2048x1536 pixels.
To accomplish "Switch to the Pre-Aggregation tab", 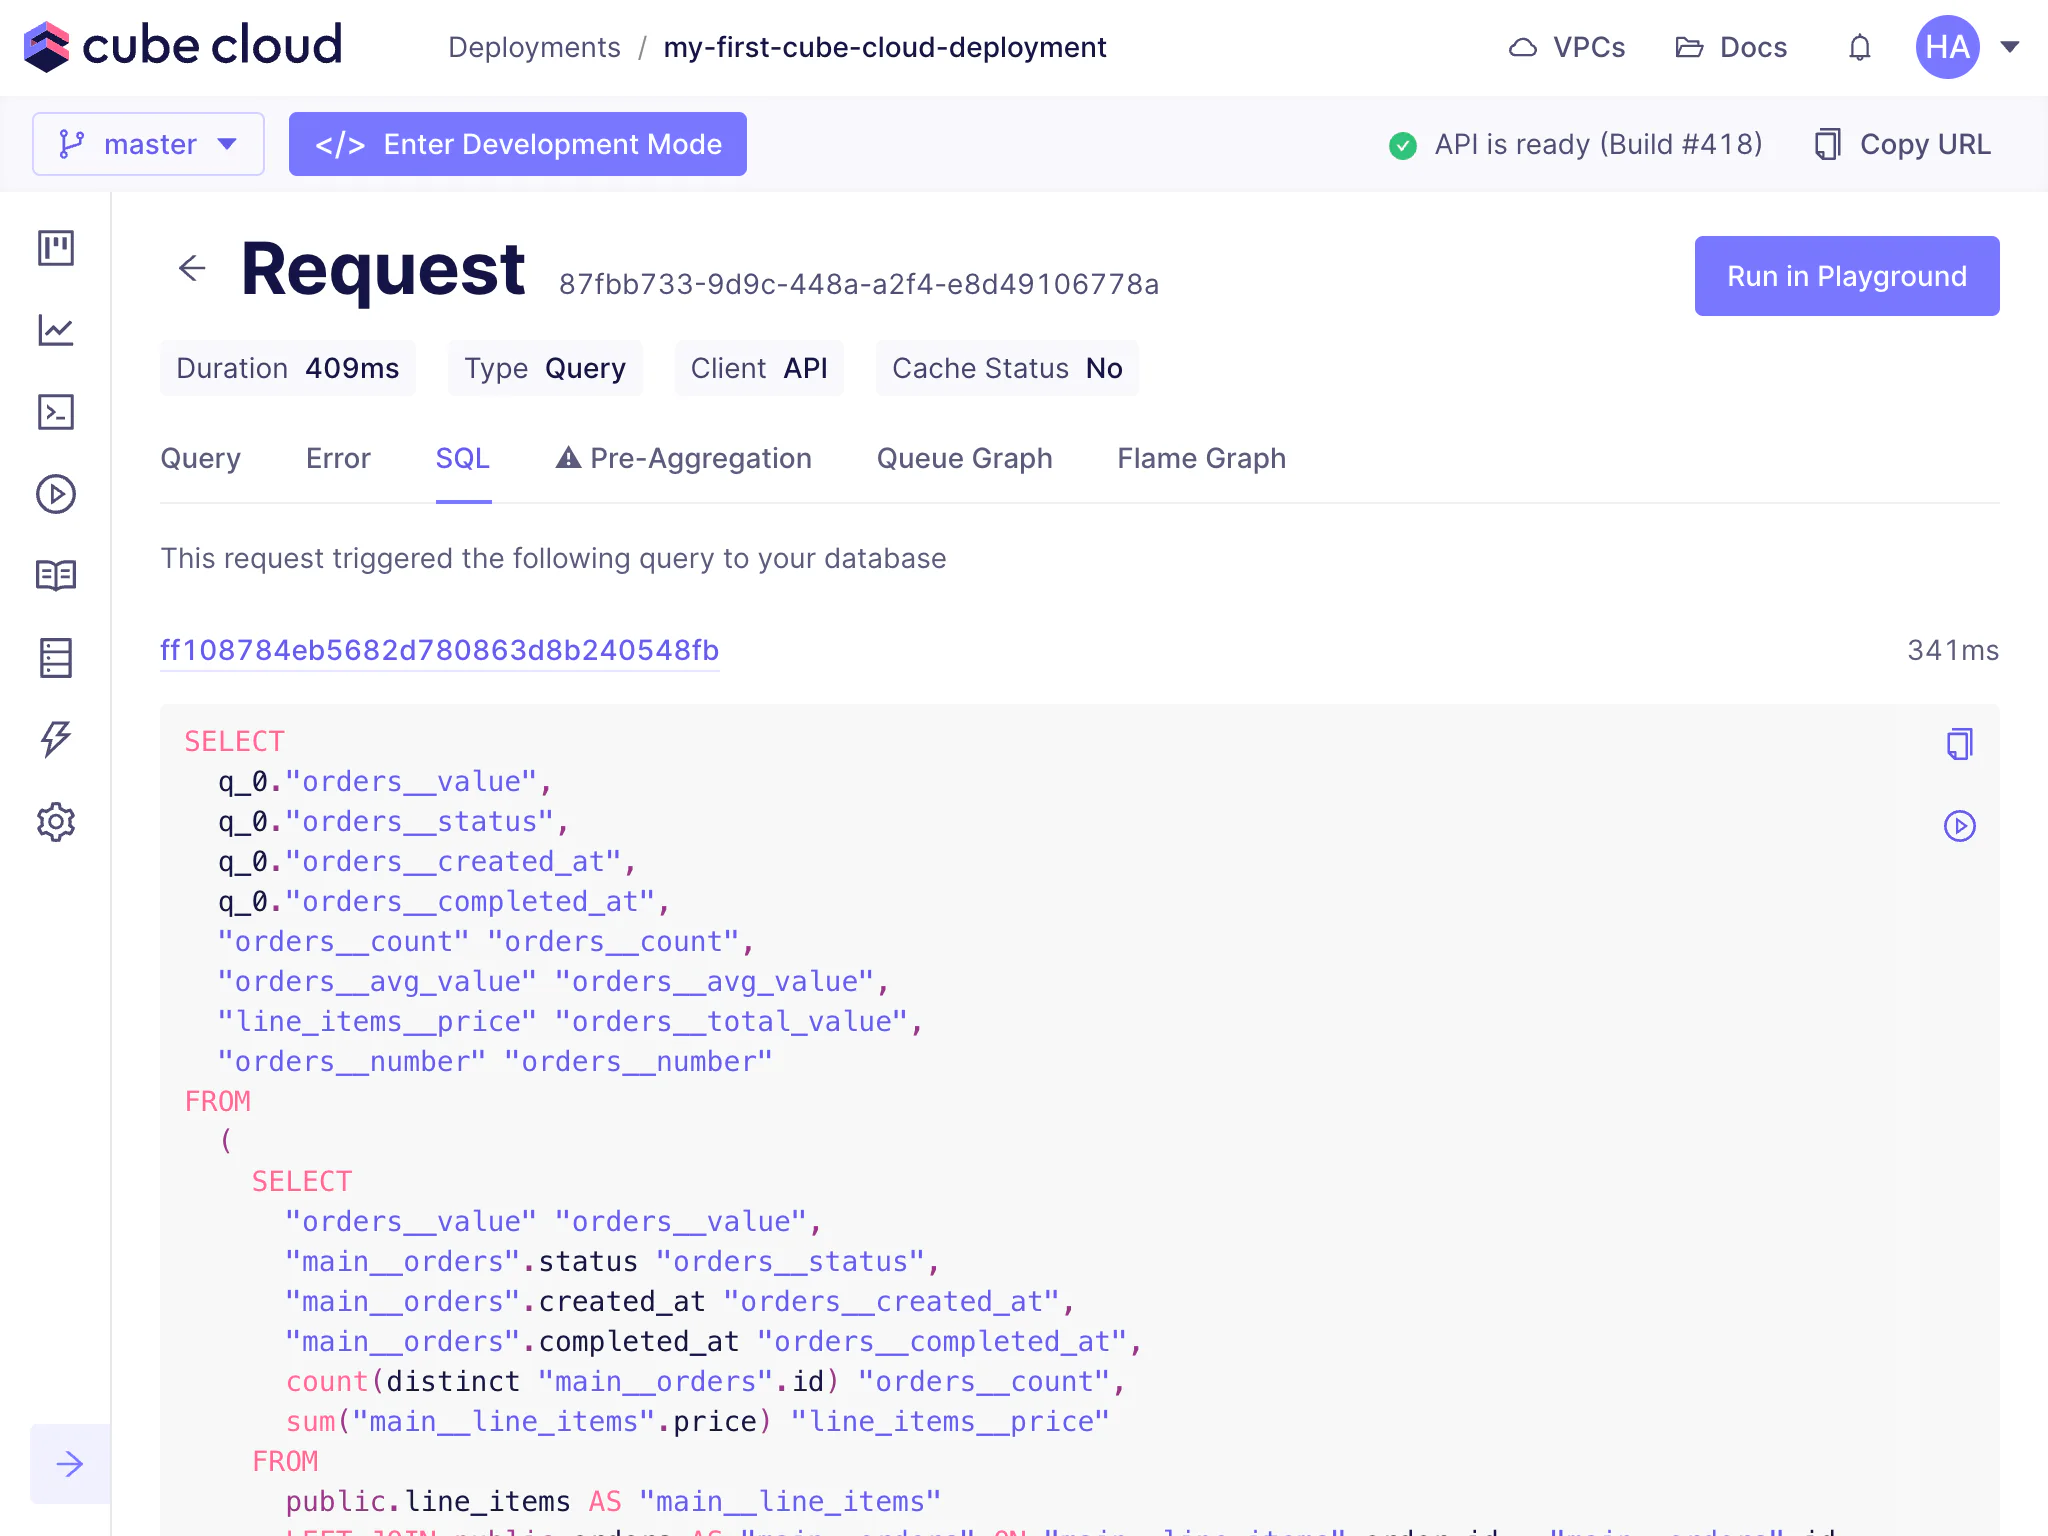I will click(x=683, y=458).
